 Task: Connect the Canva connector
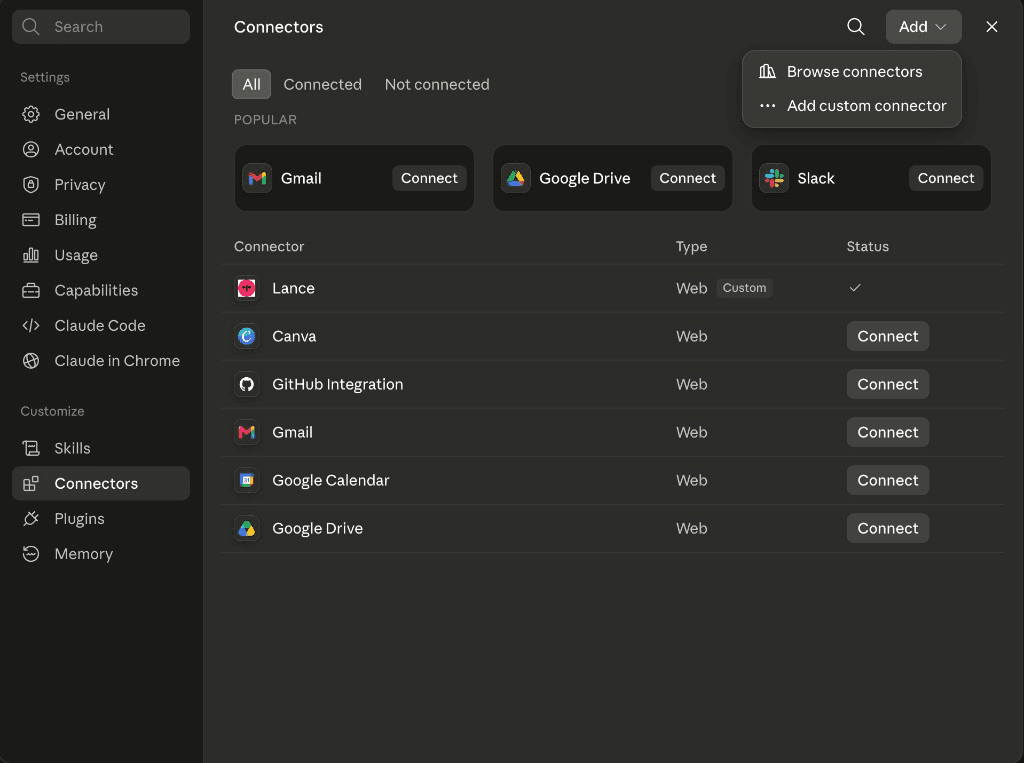[888, 336]
